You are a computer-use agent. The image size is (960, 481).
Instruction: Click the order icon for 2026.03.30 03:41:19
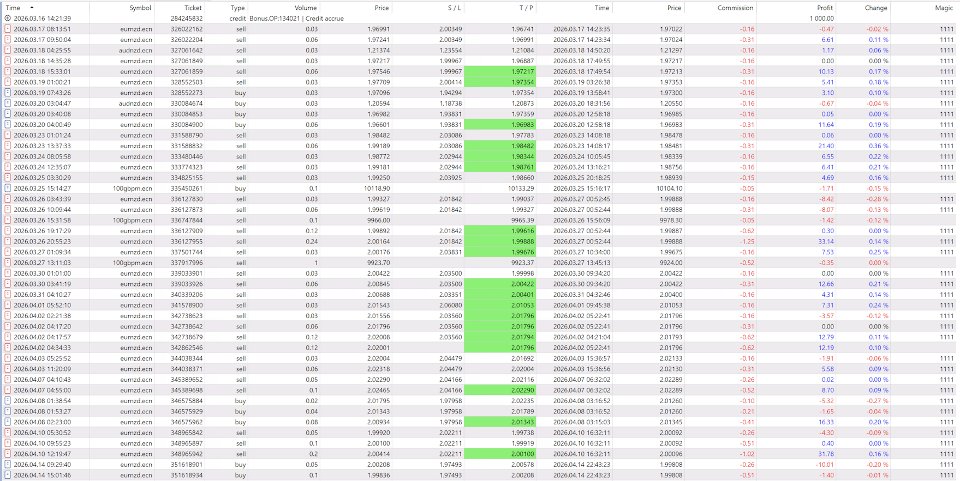7,283
